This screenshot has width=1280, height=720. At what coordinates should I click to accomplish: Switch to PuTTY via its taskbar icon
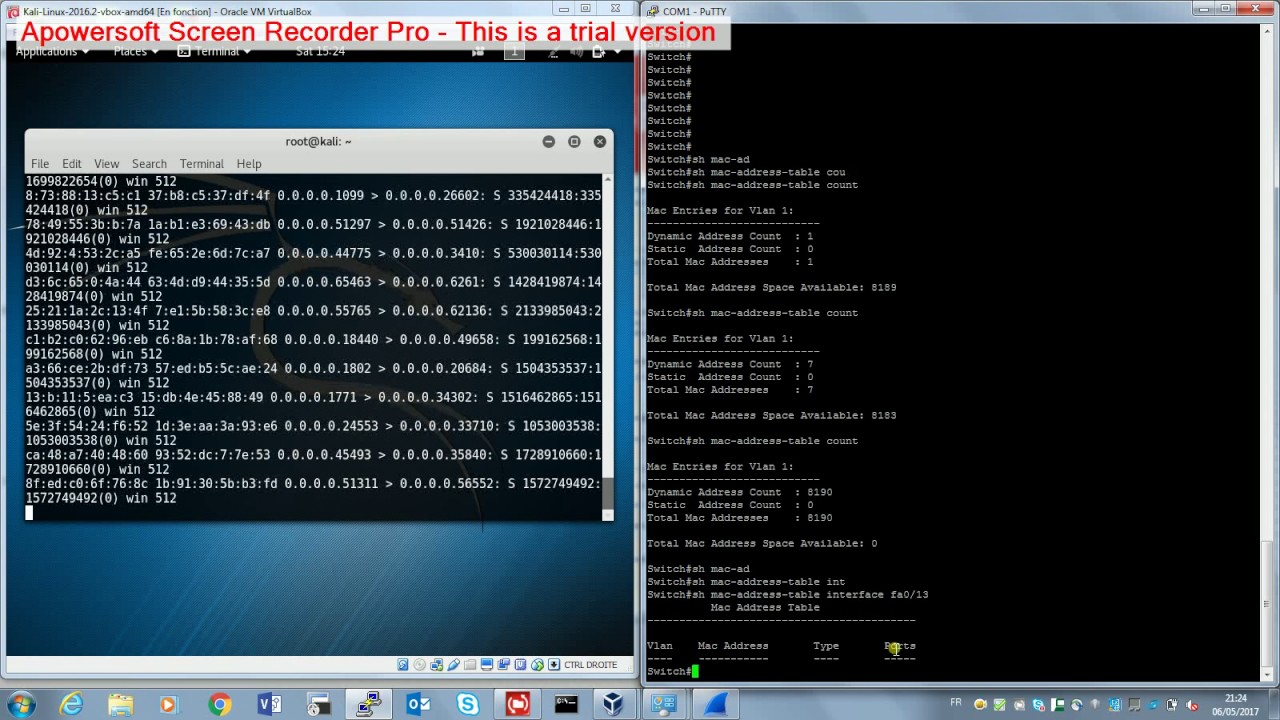368,704
